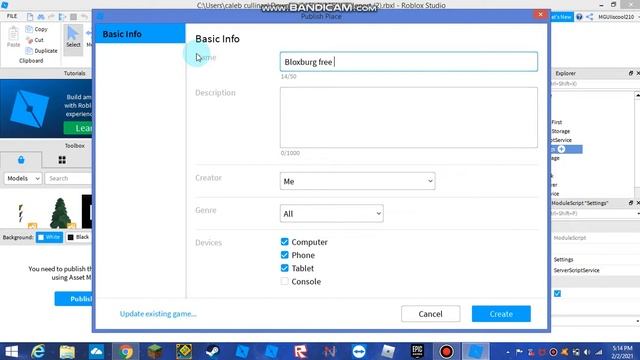Undock the Explorer panel

click(631, 73)
